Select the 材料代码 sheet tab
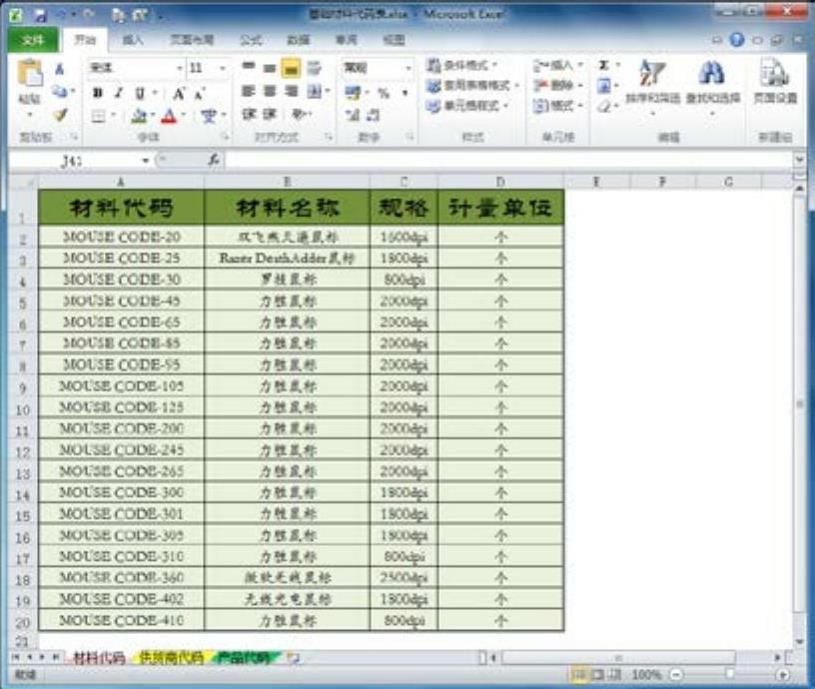This screenshot has width=815, height=689. point(99,658)
